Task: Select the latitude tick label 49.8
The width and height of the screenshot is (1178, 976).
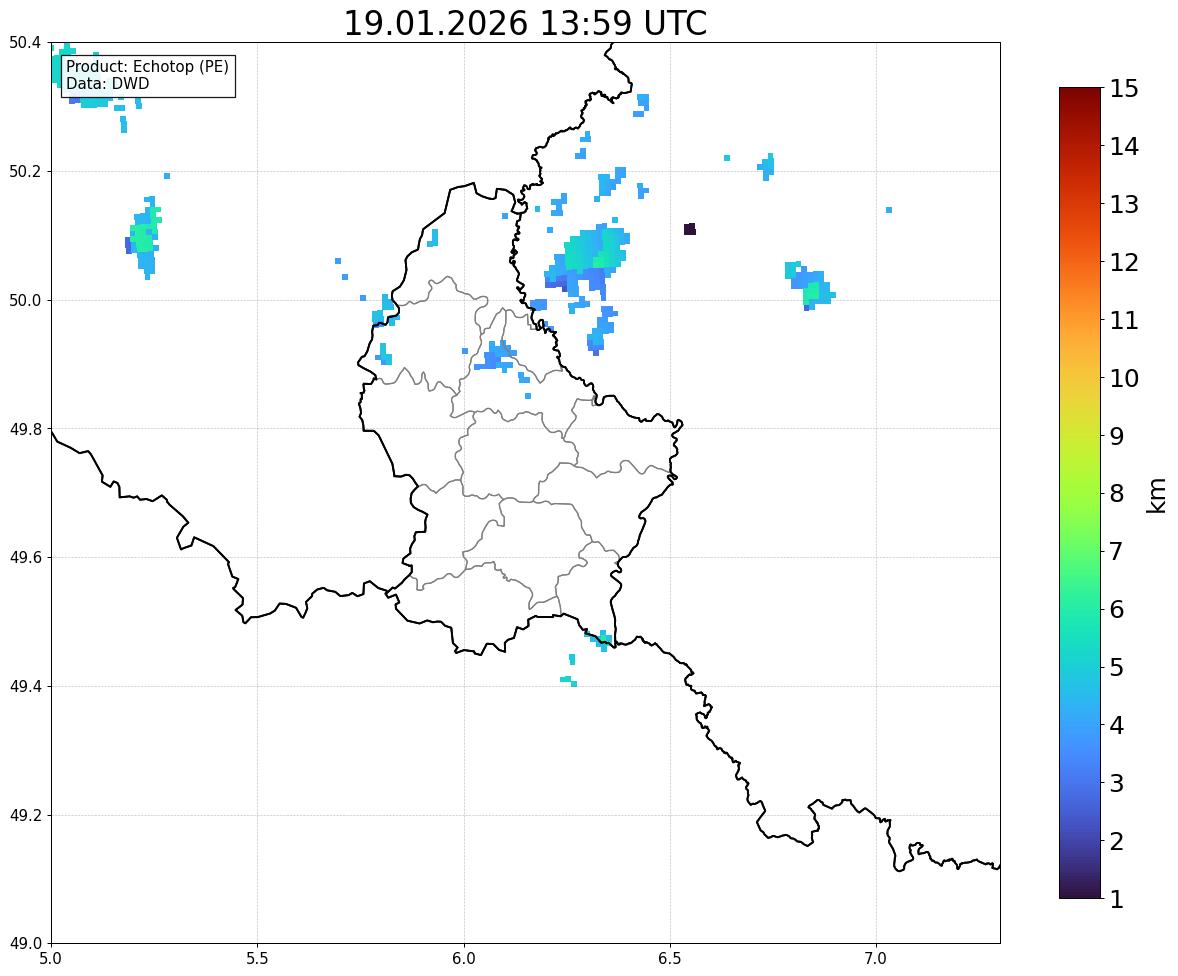Action: pyautogui.click(x=25, y=429)
